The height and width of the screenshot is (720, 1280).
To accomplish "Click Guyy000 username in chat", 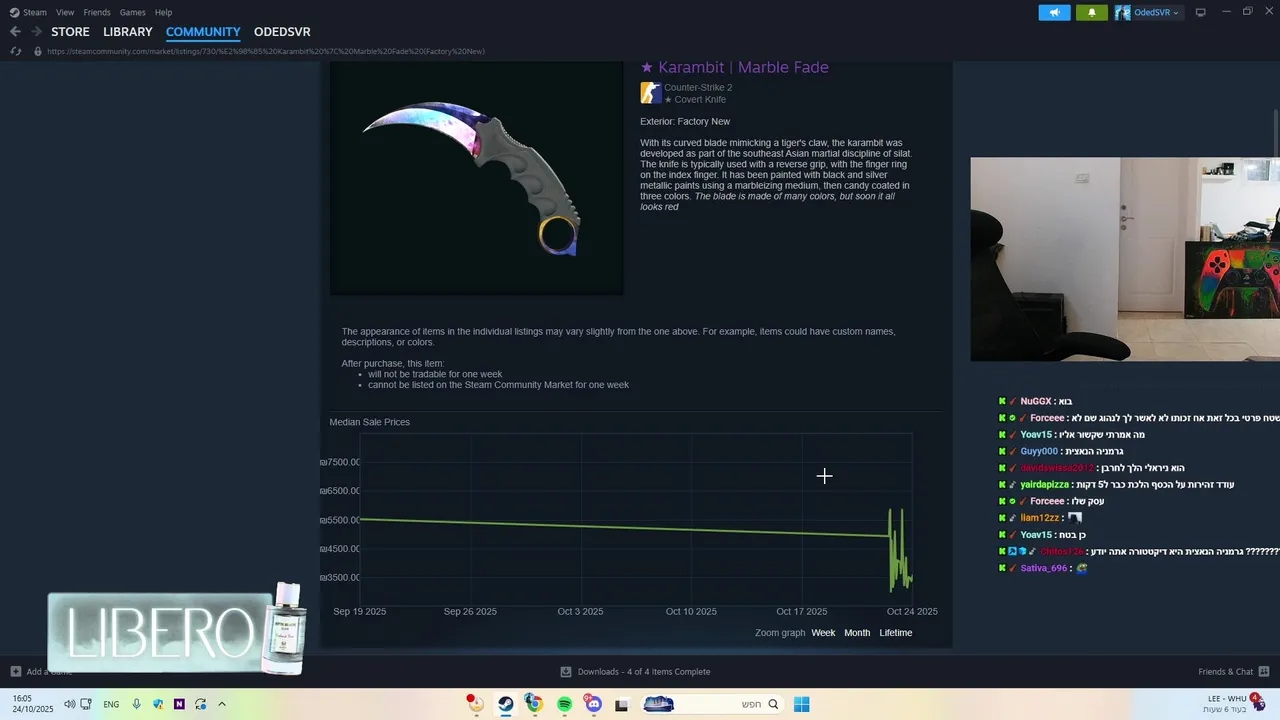I will click(x=1039, y=452).
